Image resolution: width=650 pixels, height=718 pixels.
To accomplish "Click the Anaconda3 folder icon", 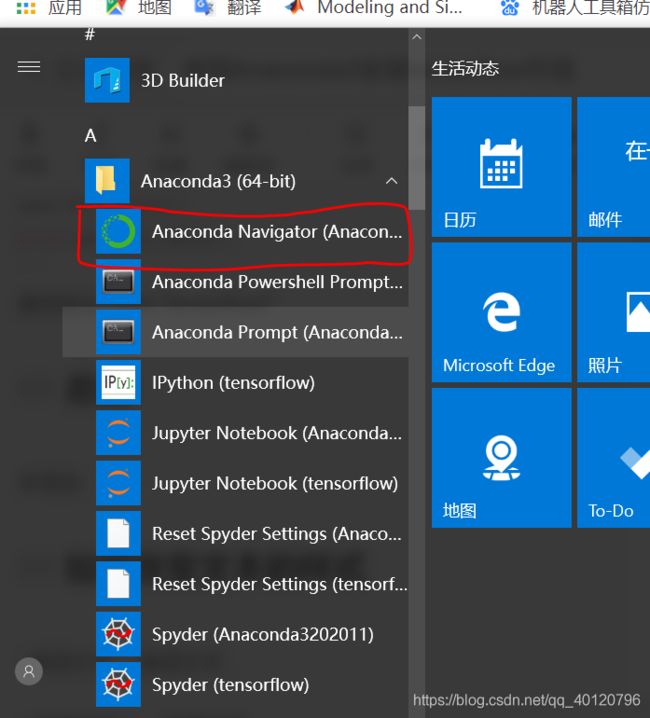I will (107, 181).
